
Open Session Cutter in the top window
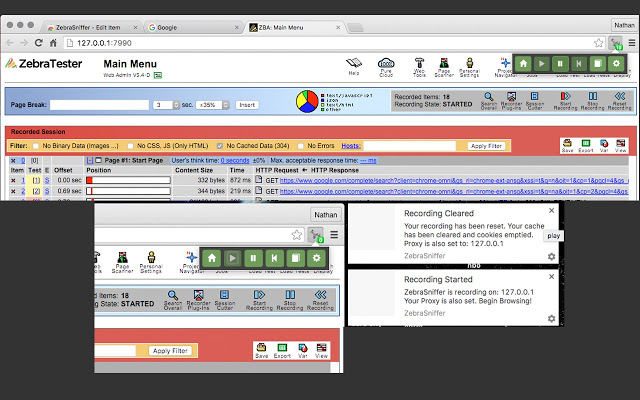tap(535, 101)
